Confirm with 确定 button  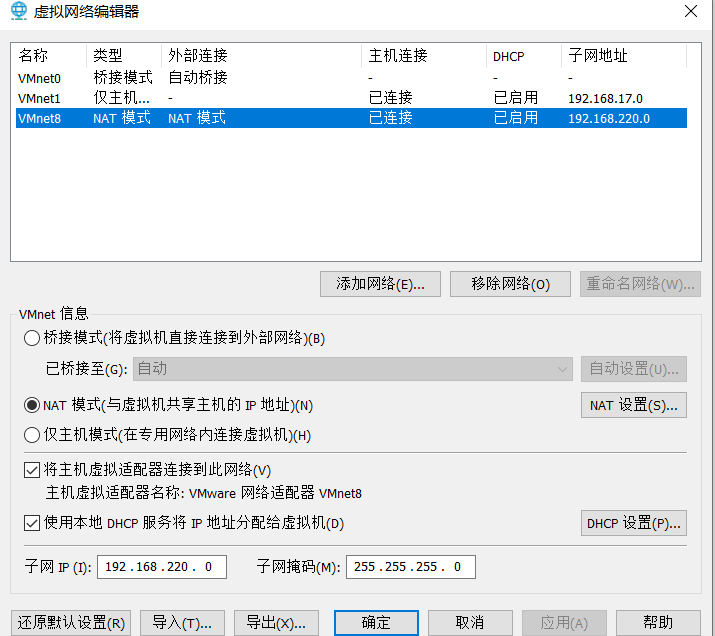[x=376, y=623]
